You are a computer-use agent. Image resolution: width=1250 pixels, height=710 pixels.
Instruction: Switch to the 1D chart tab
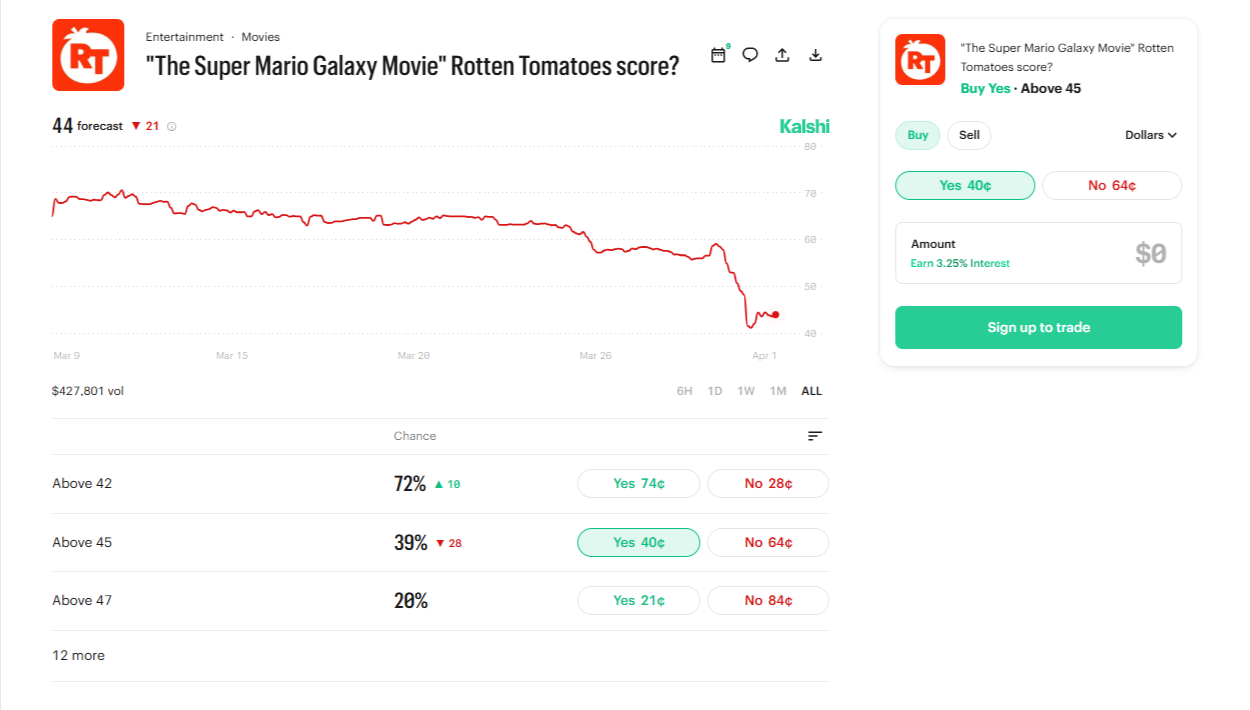tap(715, 390)
